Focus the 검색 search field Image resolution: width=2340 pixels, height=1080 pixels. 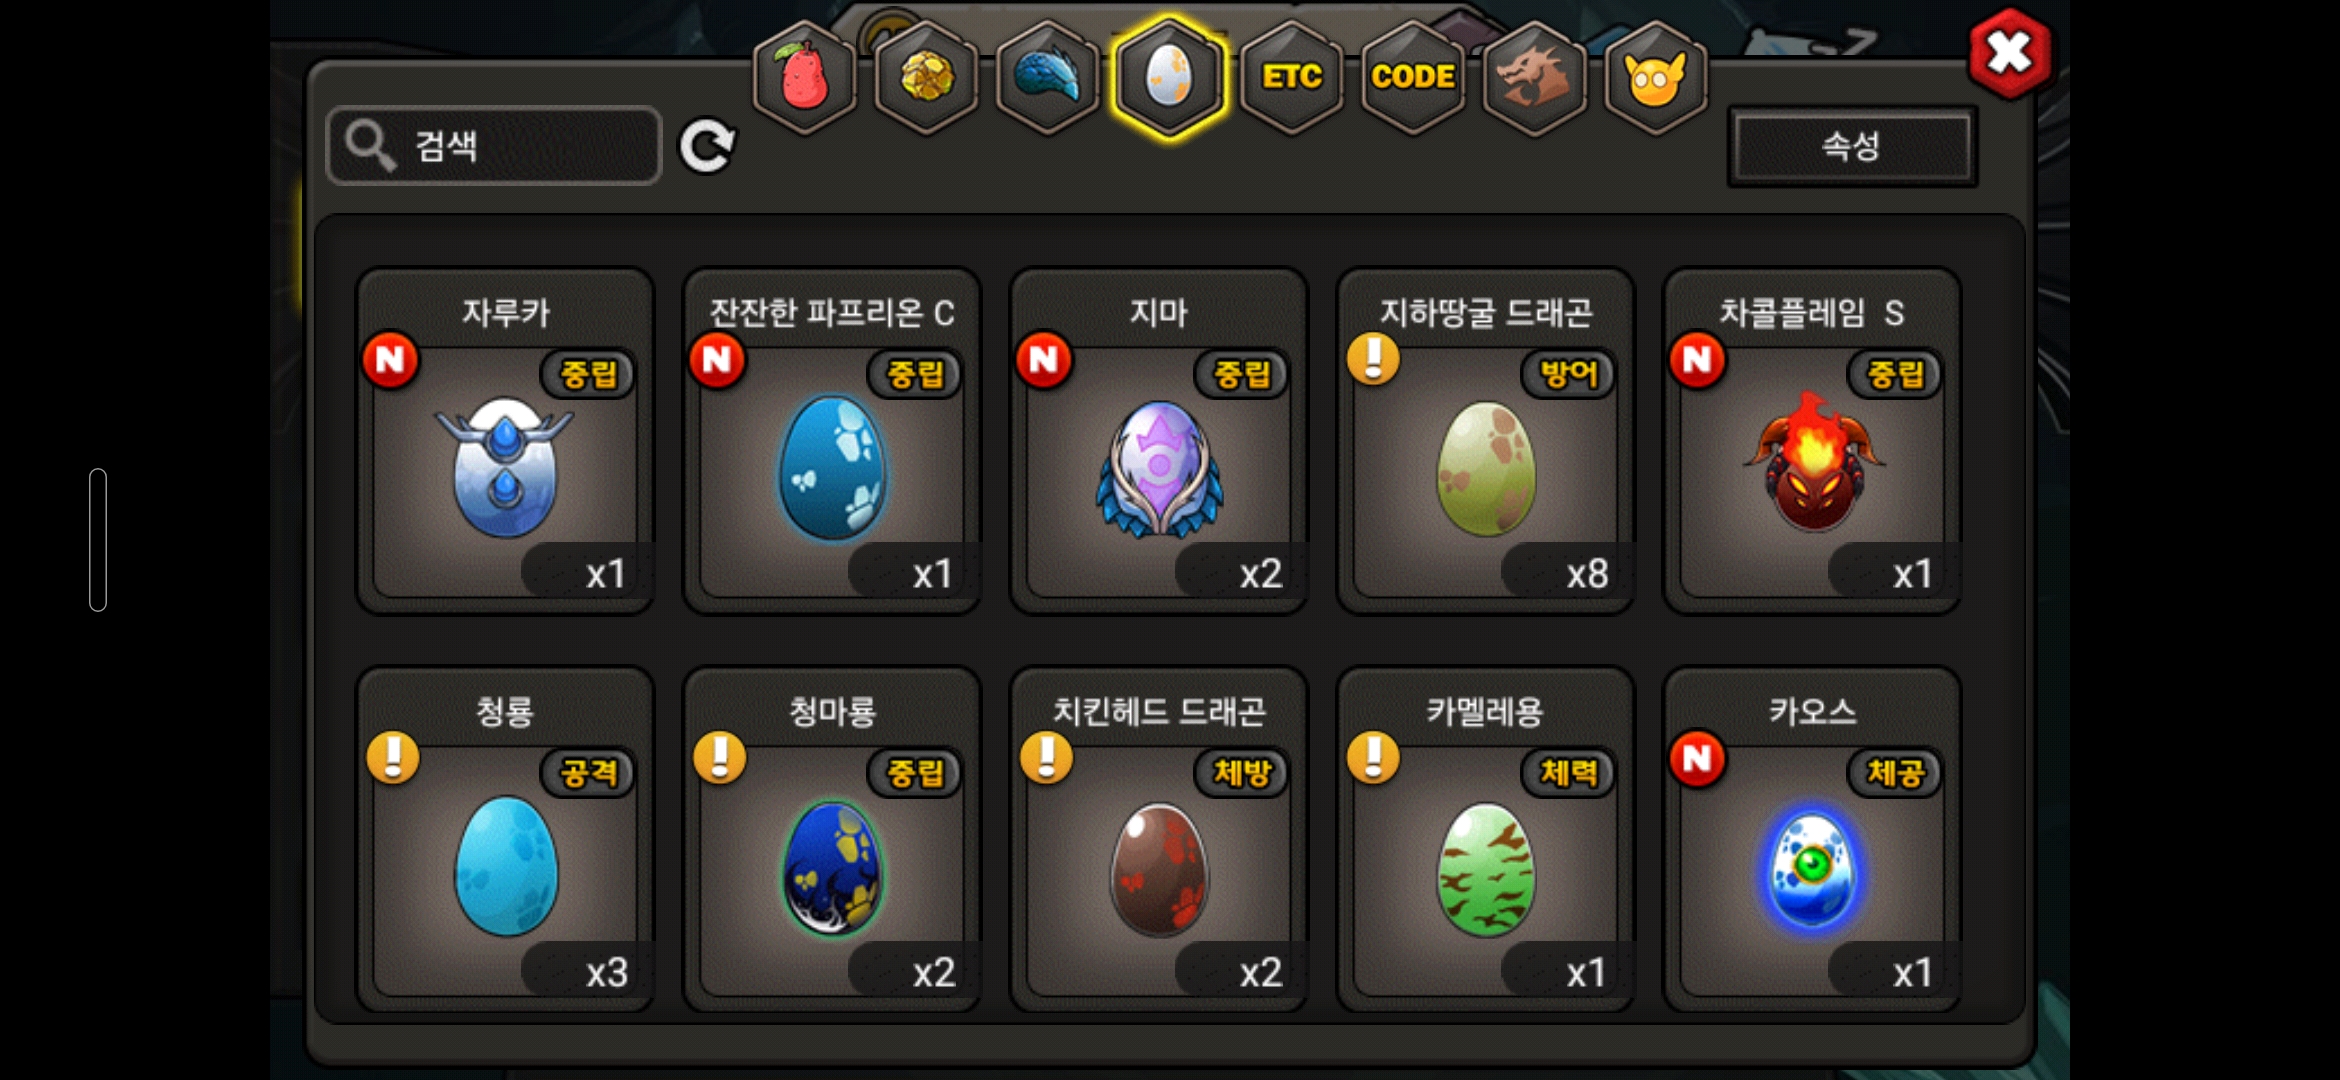494,146
